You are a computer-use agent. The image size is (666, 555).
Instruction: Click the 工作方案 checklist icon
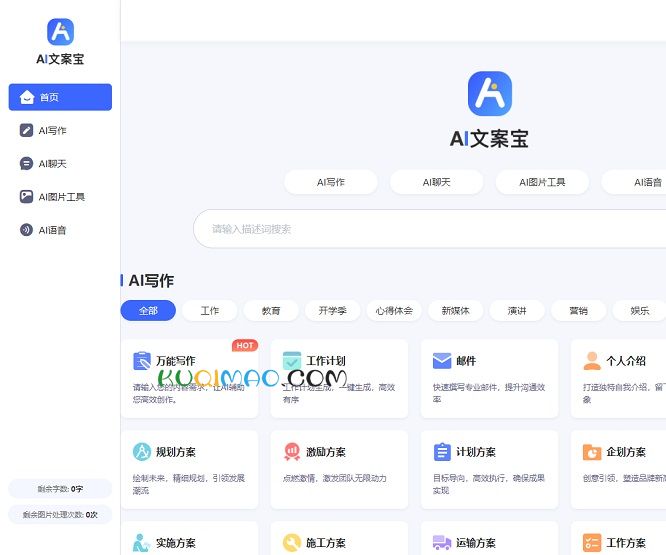(x=592, y=543)
